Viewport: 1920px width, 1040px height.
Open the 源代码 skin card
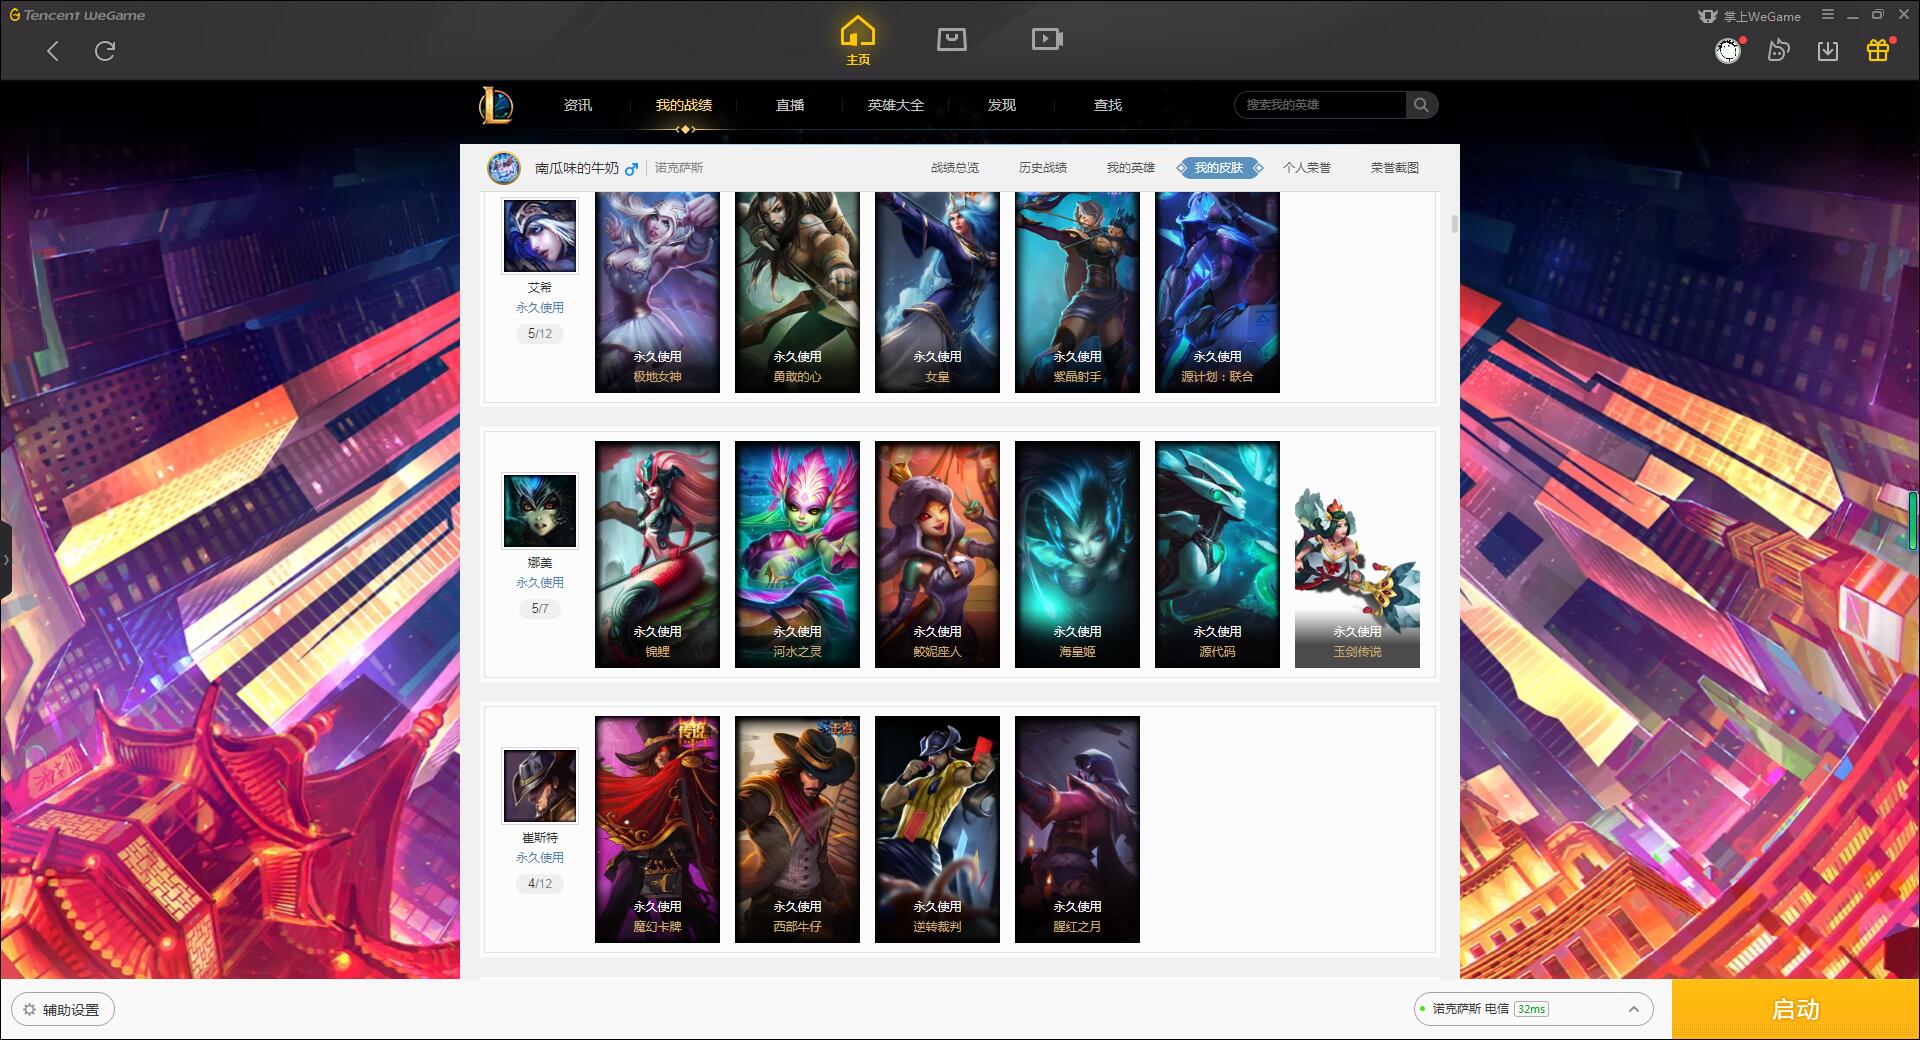click(1217, 554)
